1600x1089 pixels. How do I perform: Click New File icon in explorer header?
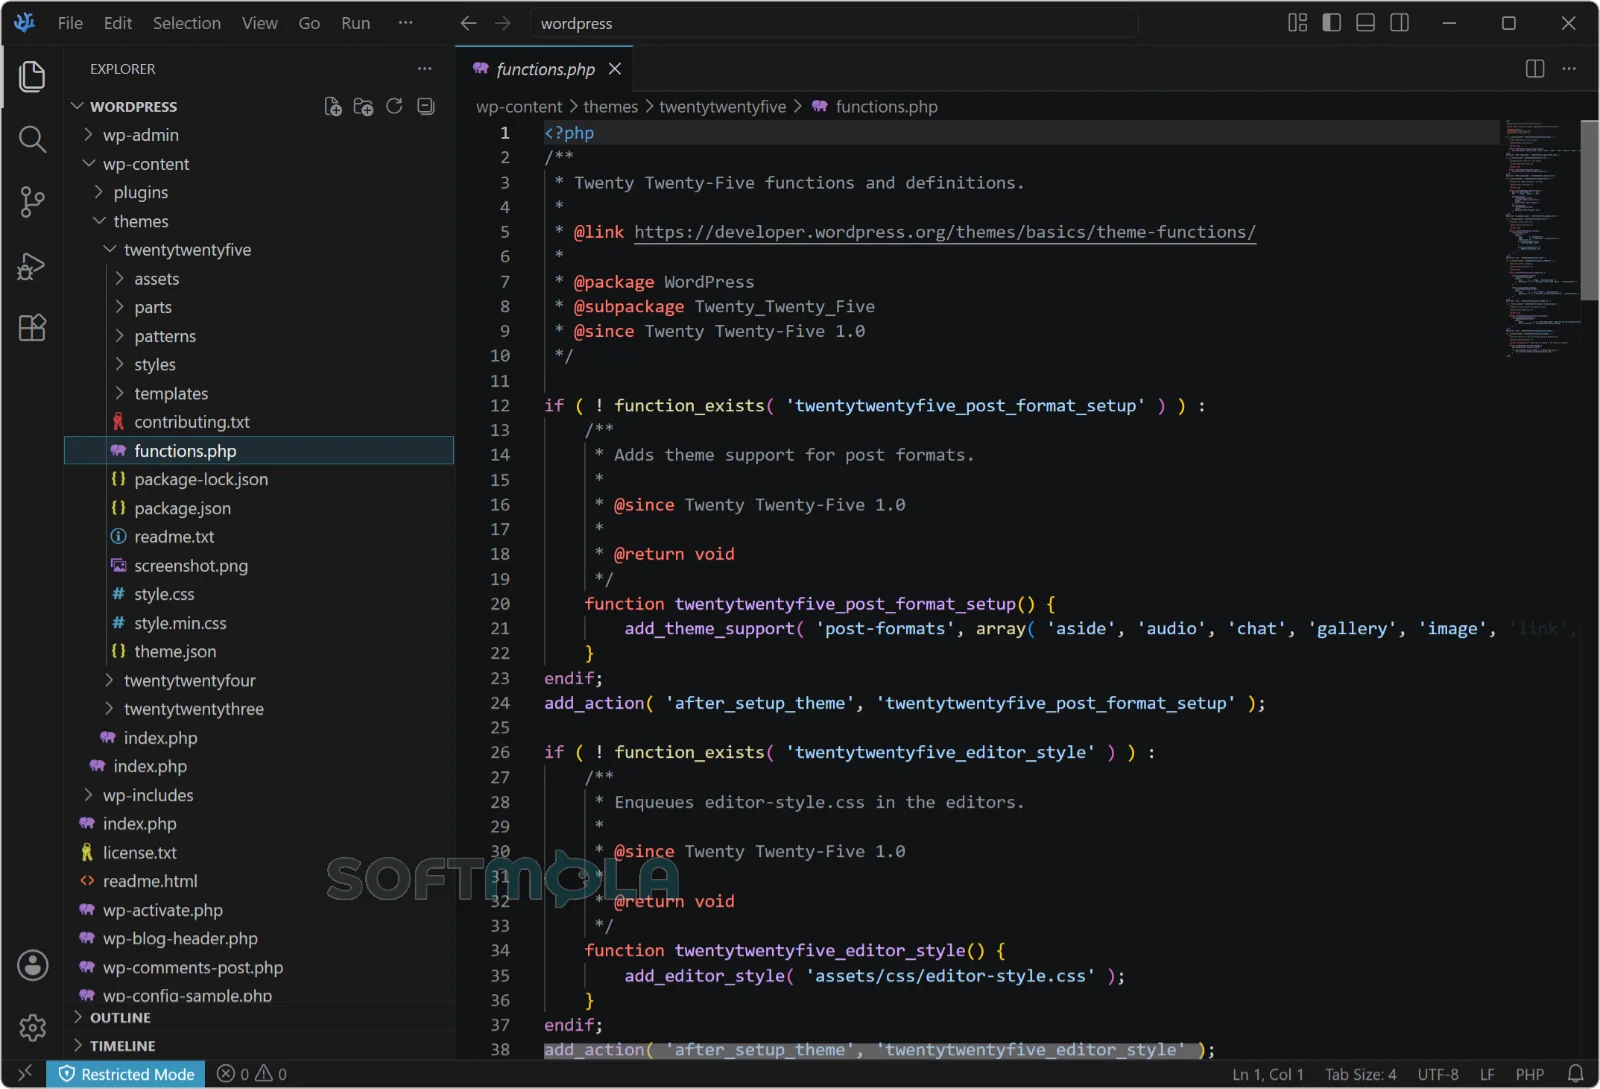point(333,107)
